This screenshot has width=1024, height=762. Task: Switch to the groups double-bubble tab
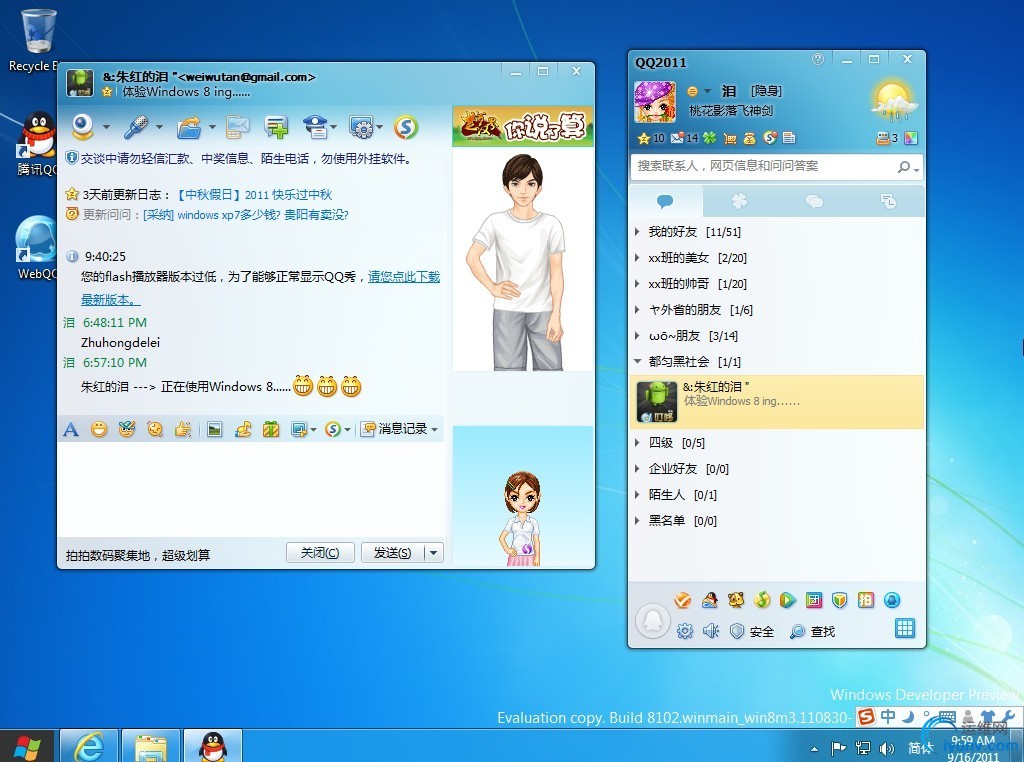[814, 201]
